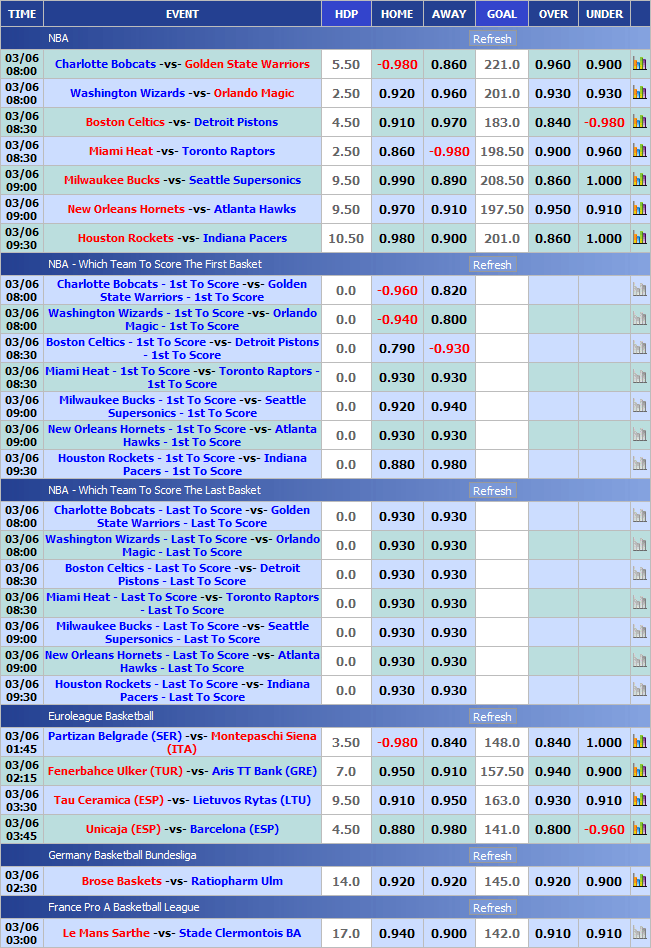The image size is (651, 948).
Task: Click the NBA section title
Action: (x=58, y=38)
